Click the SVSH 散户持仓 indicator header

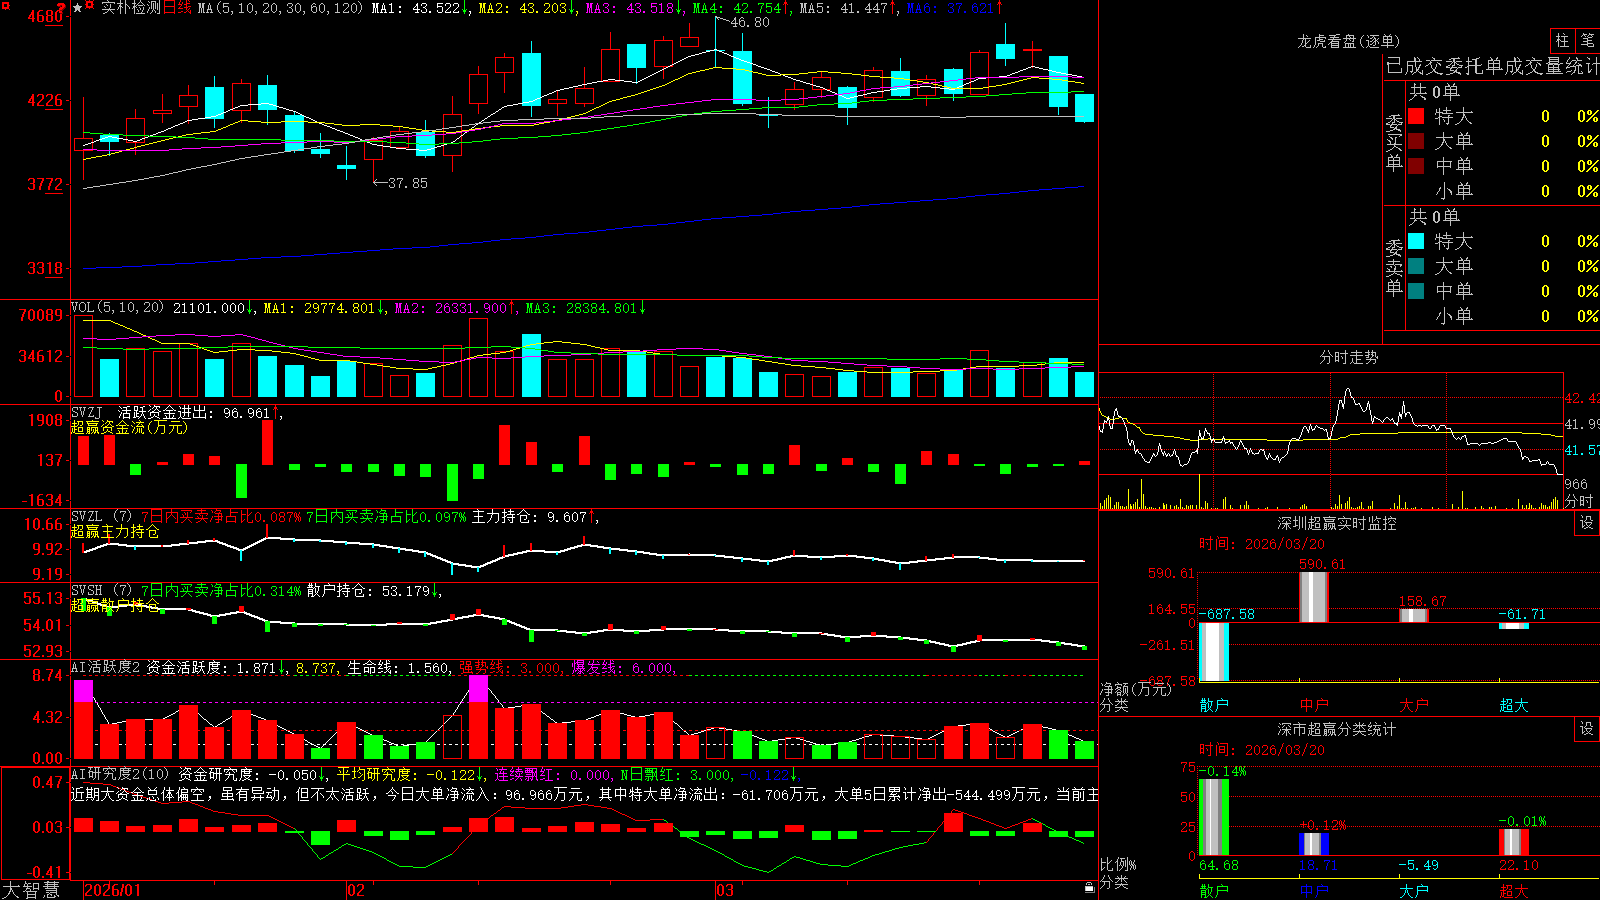[257, 591]
